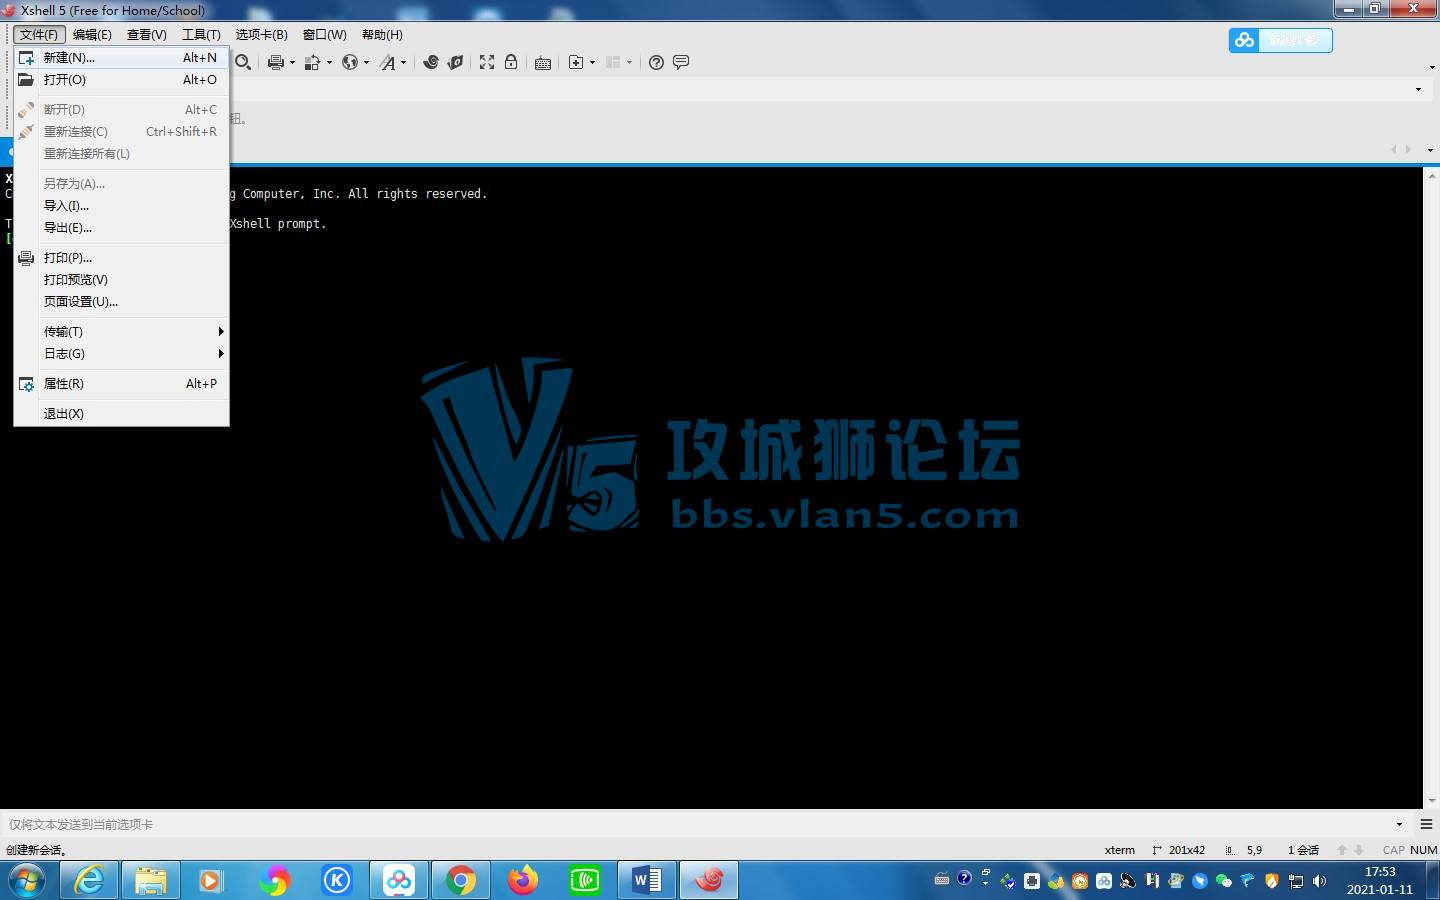Open the Window (窗口) menu

[325, 35]
